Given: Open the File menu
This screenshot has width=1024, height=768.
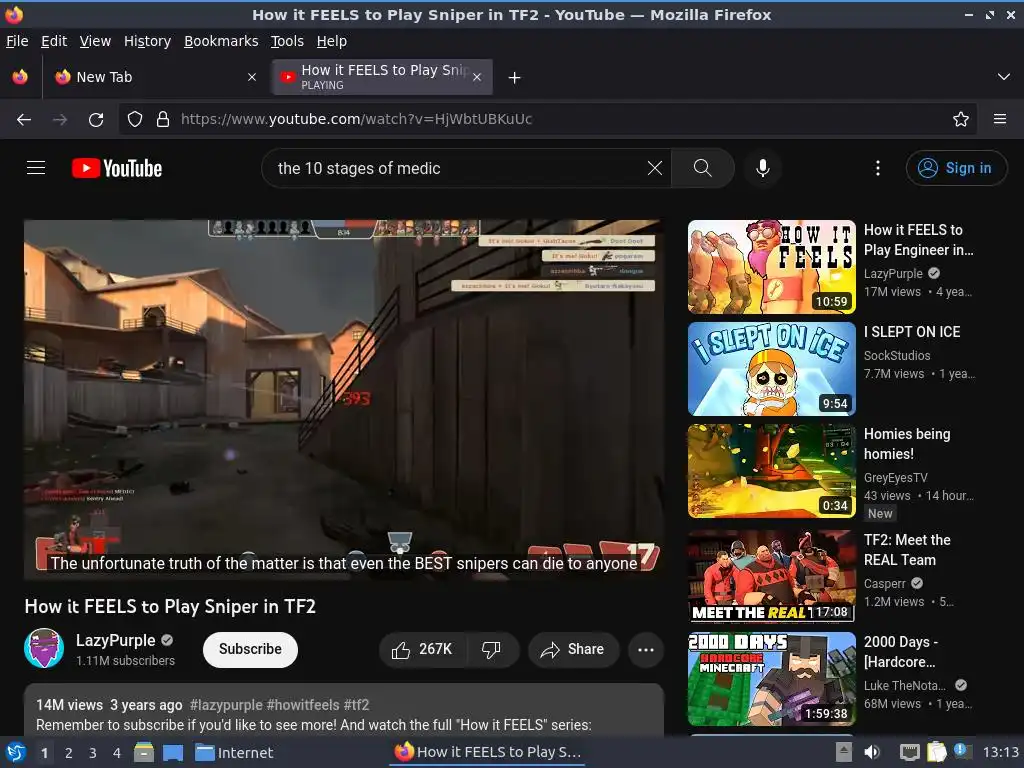Looking at the screenshot, I should pyautogui.click(x=17, y=41).
